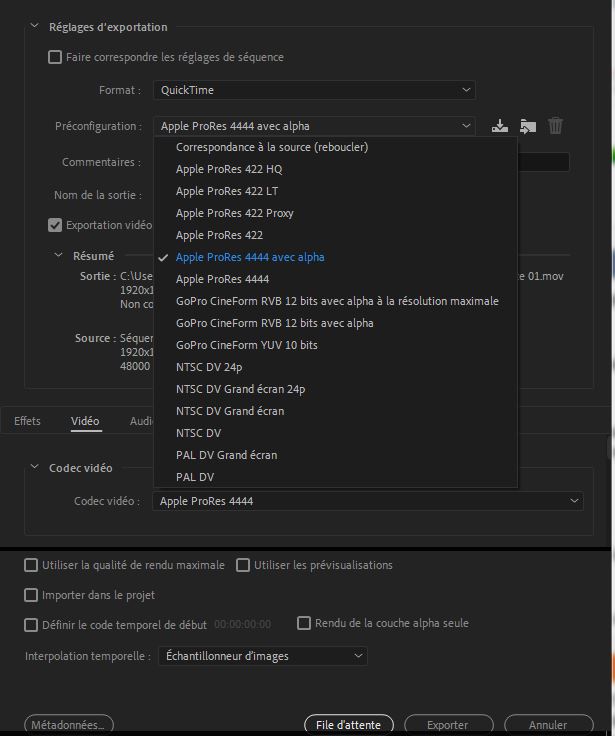Enable Faire correspondre les réglages de séquence
Screen dimensions: 615x736
(55, 57)
